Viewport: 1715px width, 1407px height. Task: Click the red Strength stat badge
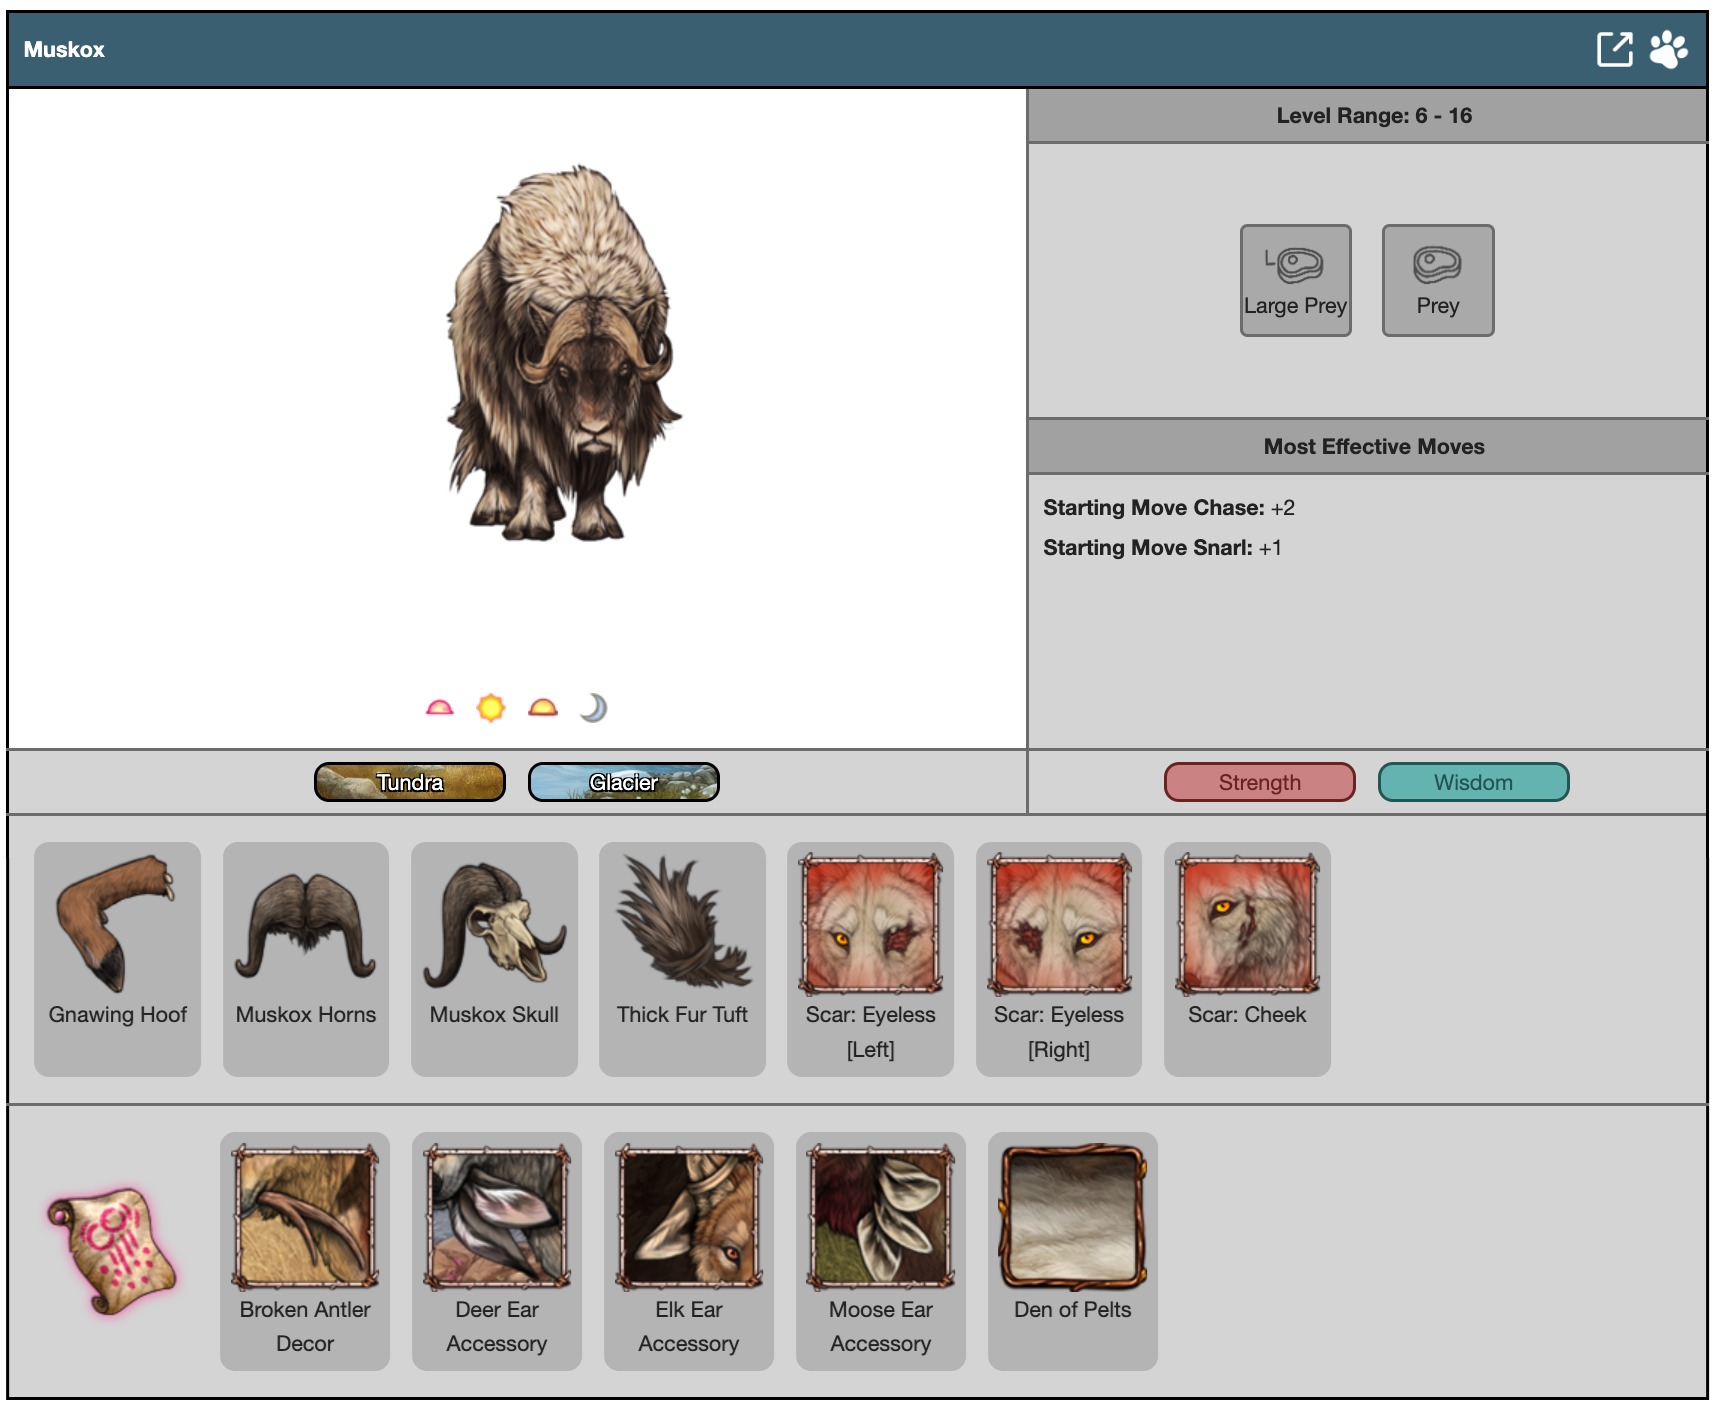pos(1259,782)
